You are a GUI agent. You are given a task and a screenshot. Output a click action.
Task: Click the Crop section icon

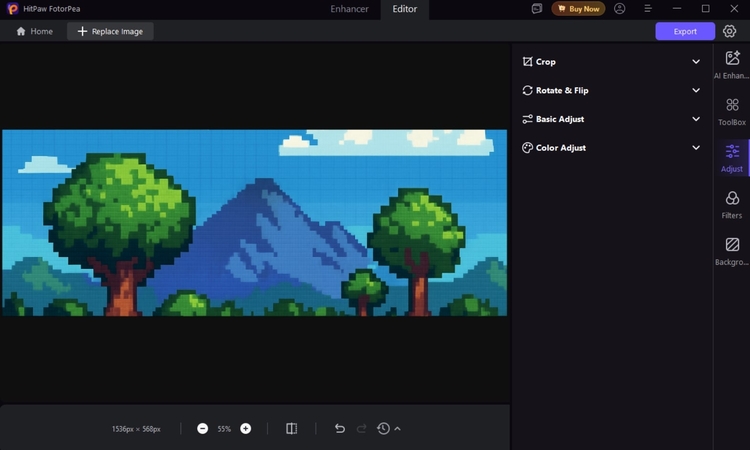point(527,62)
